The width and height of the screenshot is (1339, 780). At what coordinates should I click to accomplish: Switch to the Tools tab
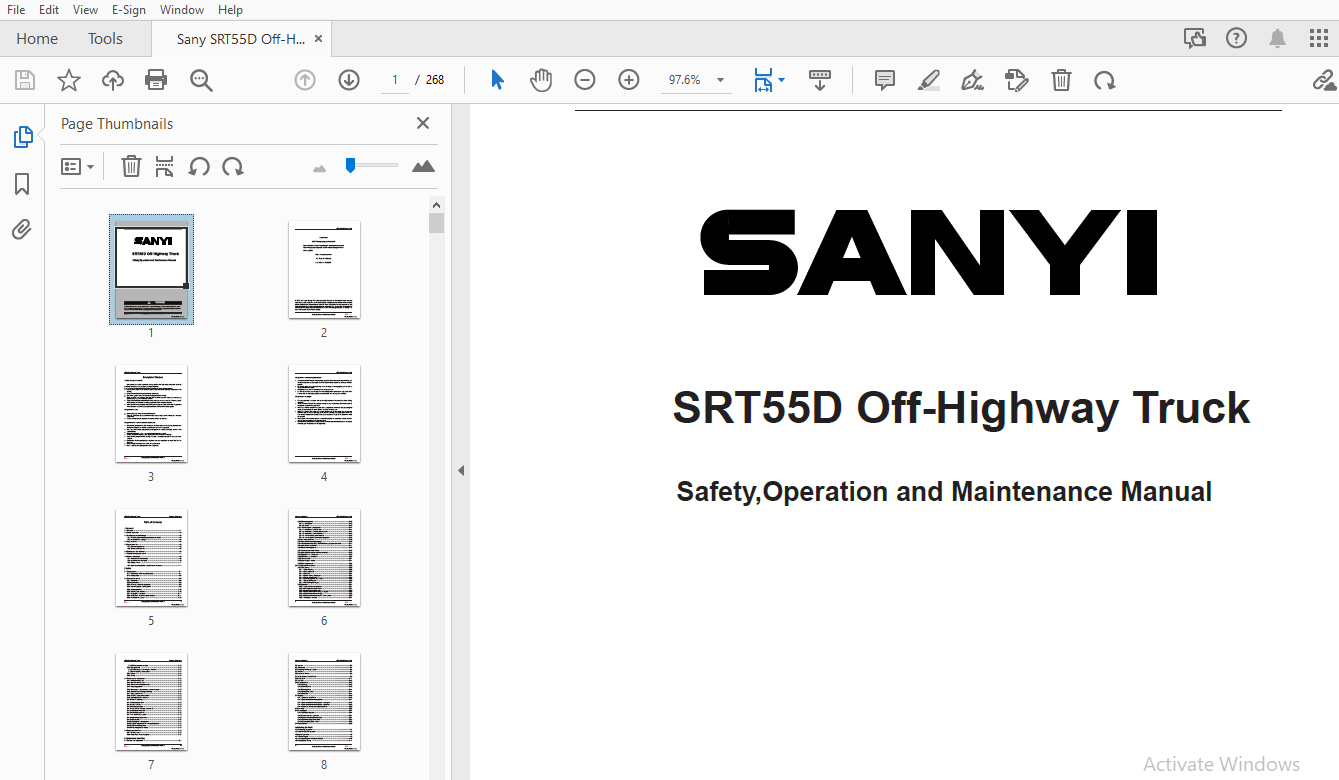pyautogui.click(x=105, y=39)
